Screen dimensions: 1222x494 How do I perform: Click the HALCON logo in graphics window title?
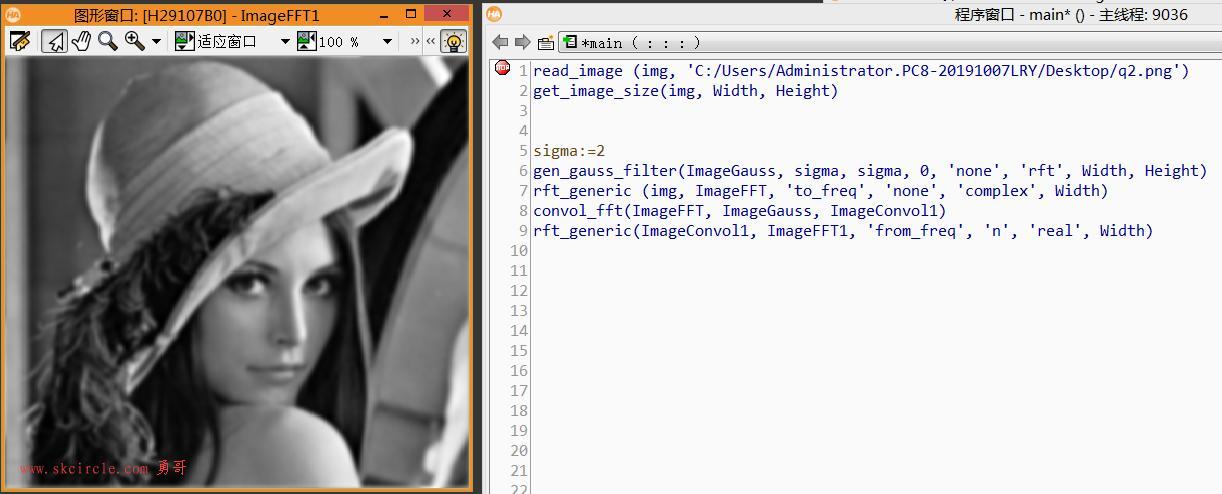pyautogui.click(x=13, y=15)
